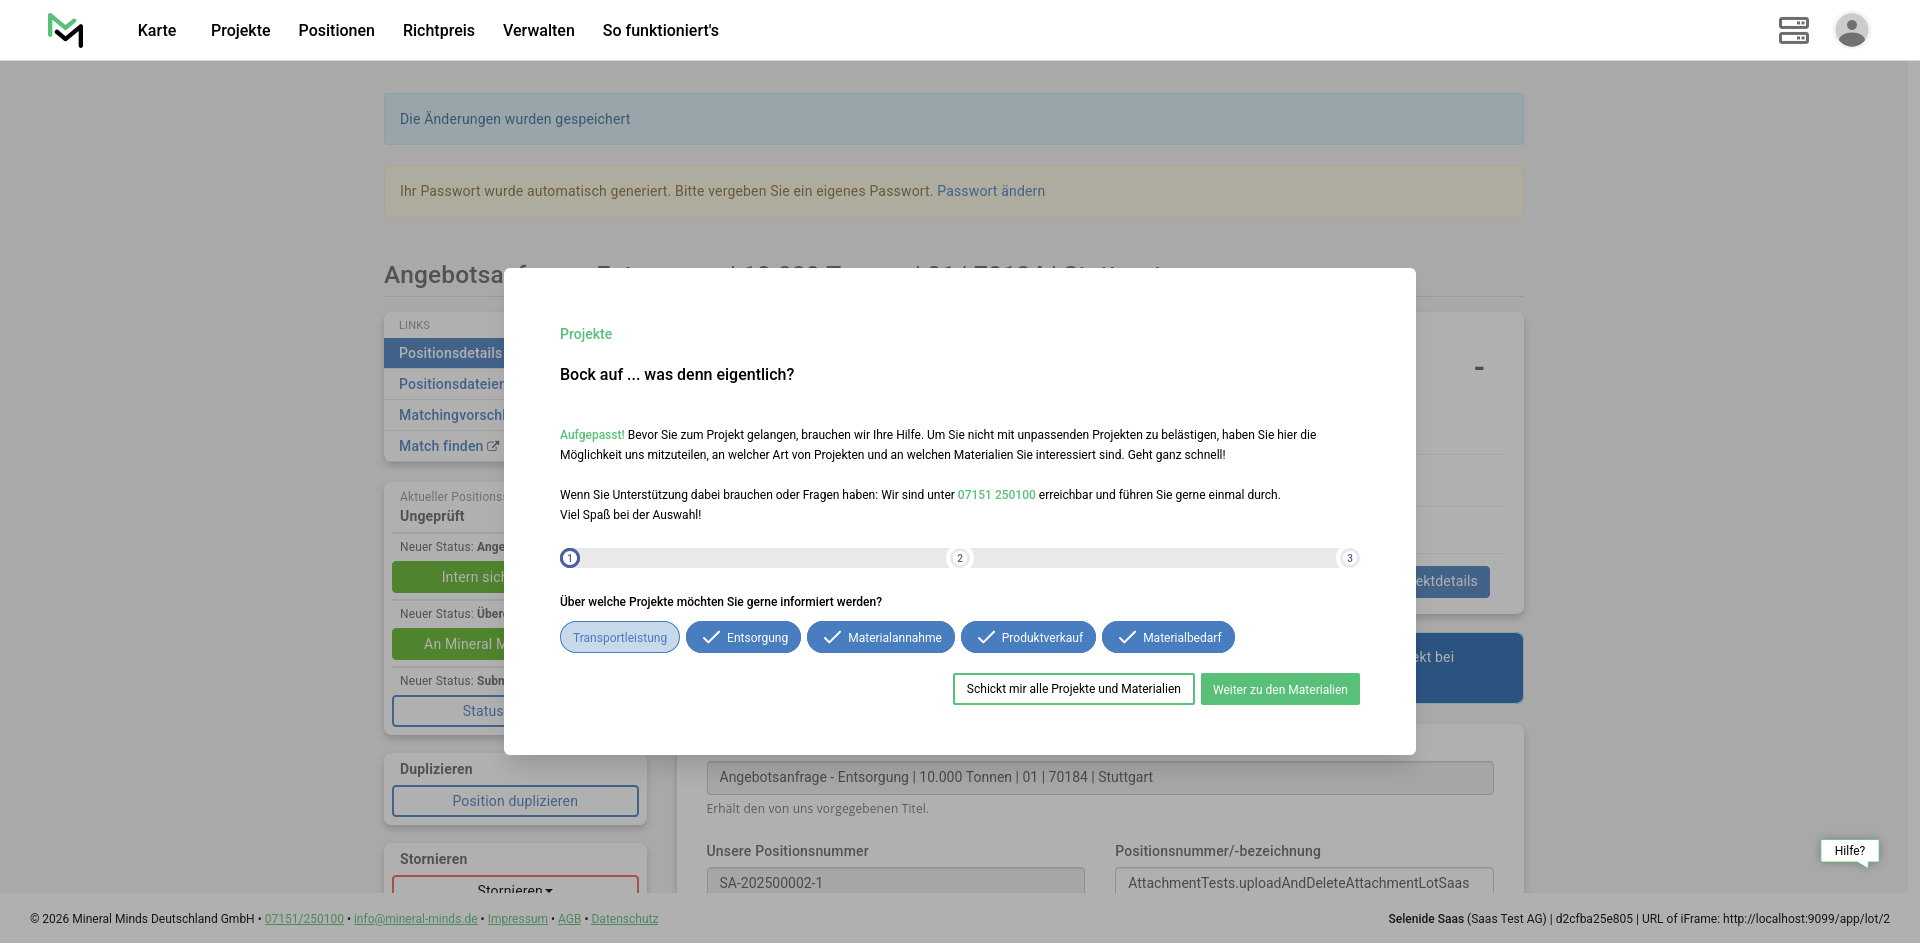Expand the Stornieren dropdown button
The image size is (1920, 943).
click(x=515, y=886)
